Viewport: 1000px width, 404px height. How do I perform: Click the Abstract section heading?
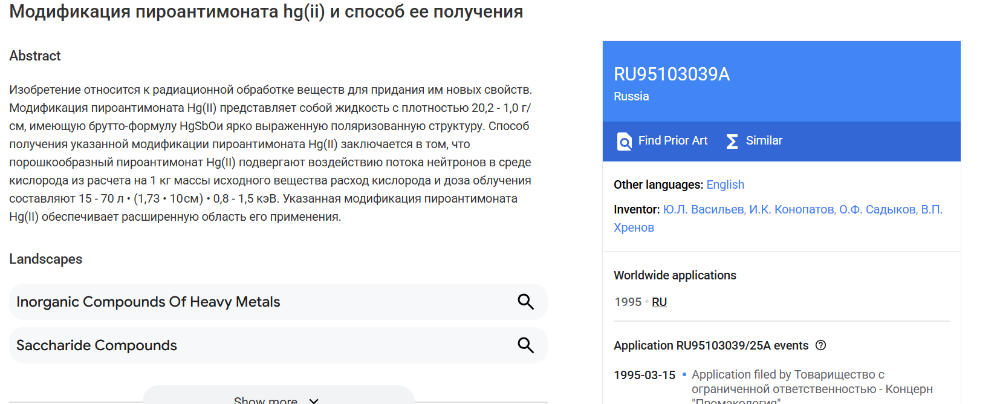35,56
